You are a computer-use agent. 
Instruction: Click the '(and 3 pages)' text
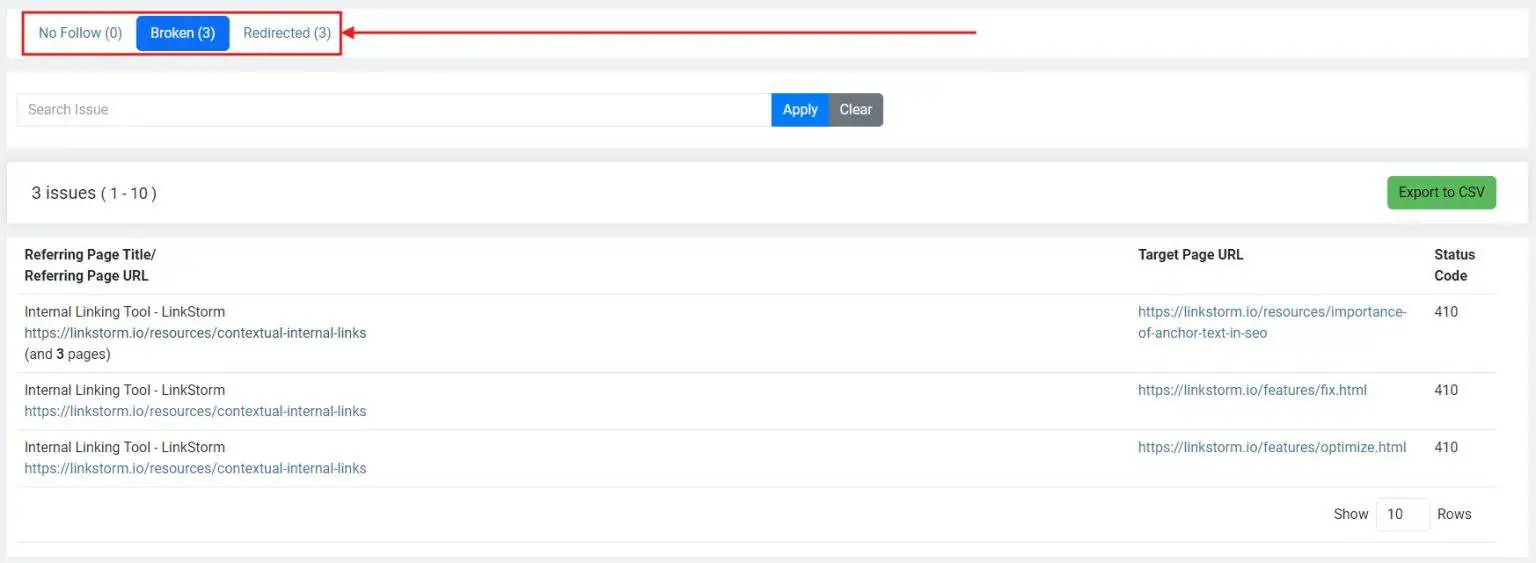(x=68, y=354)
